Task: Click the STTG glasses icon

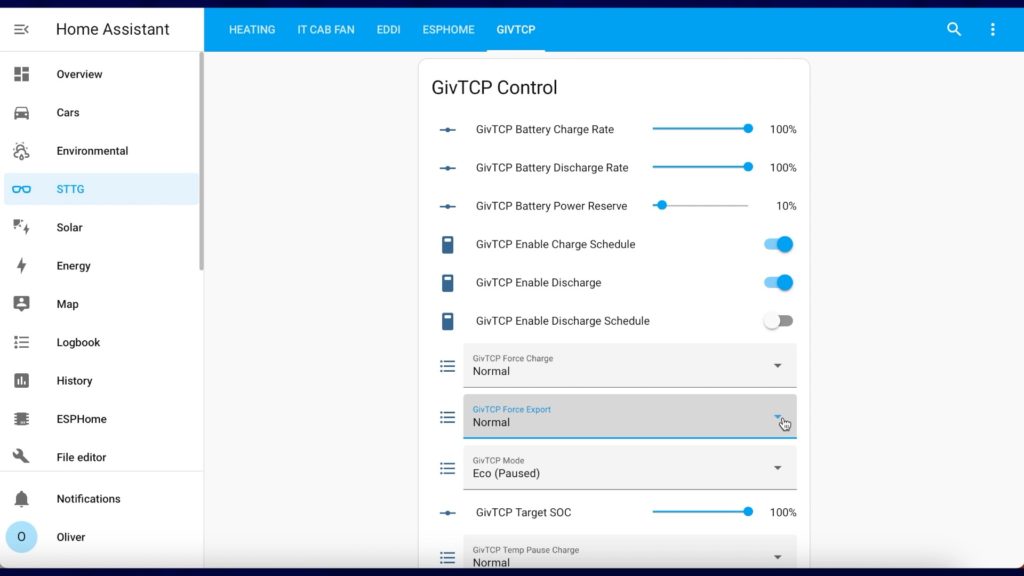Action: (x=22, y=189)
